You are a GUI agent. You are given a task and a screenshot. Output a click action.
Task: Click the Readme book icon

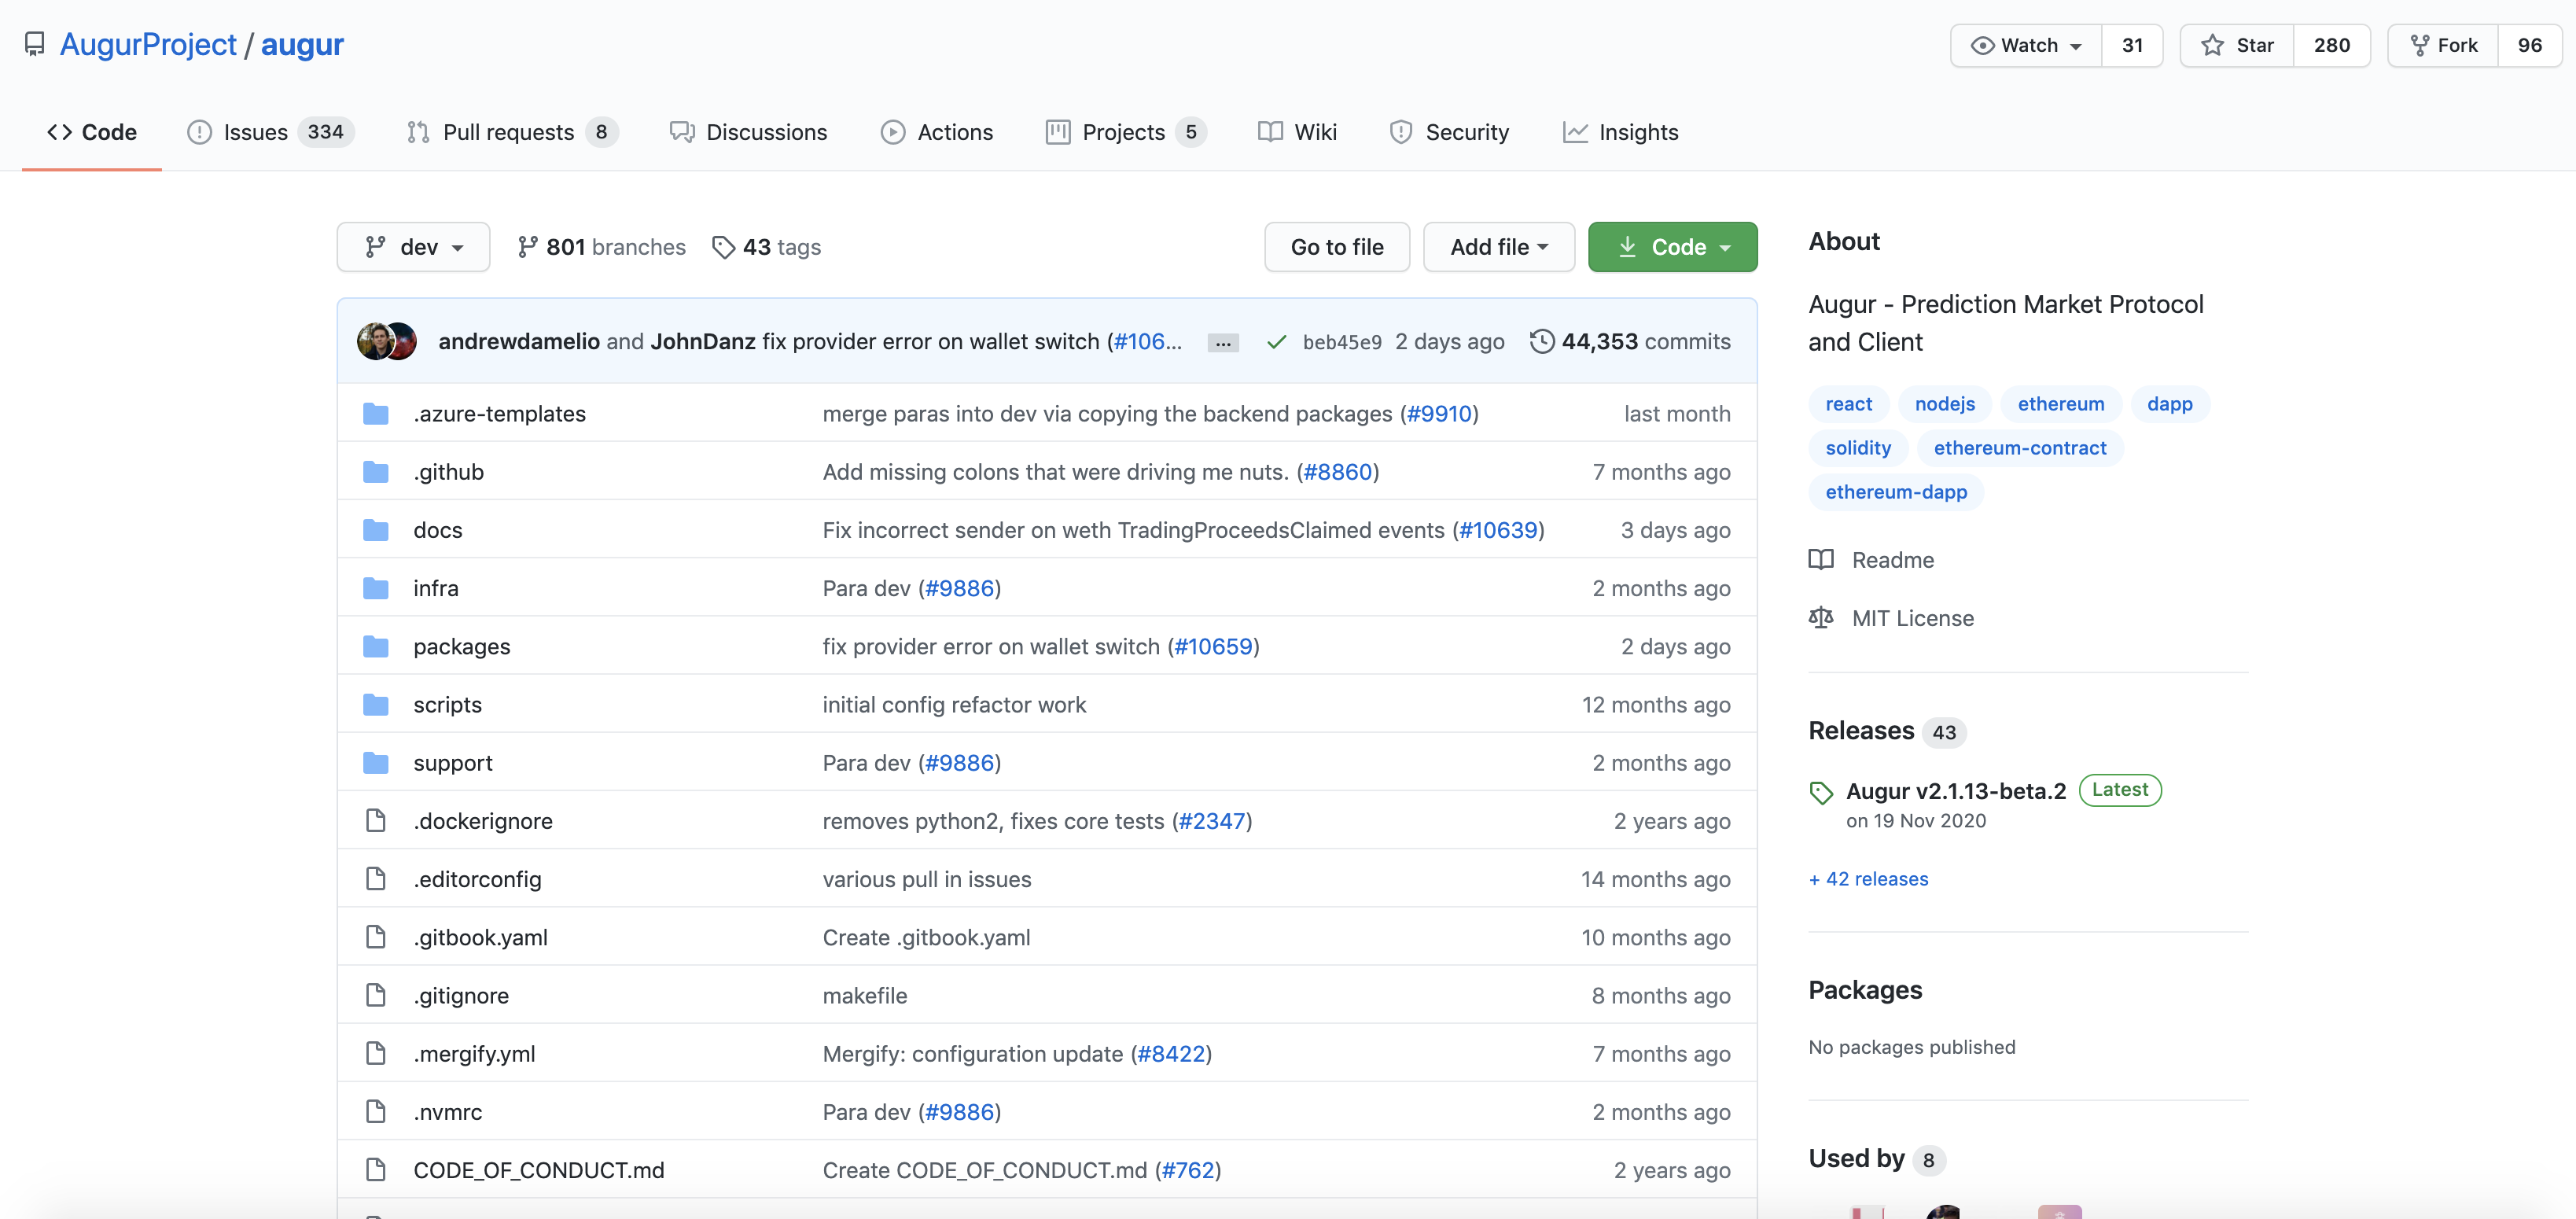pos(1820,560)
